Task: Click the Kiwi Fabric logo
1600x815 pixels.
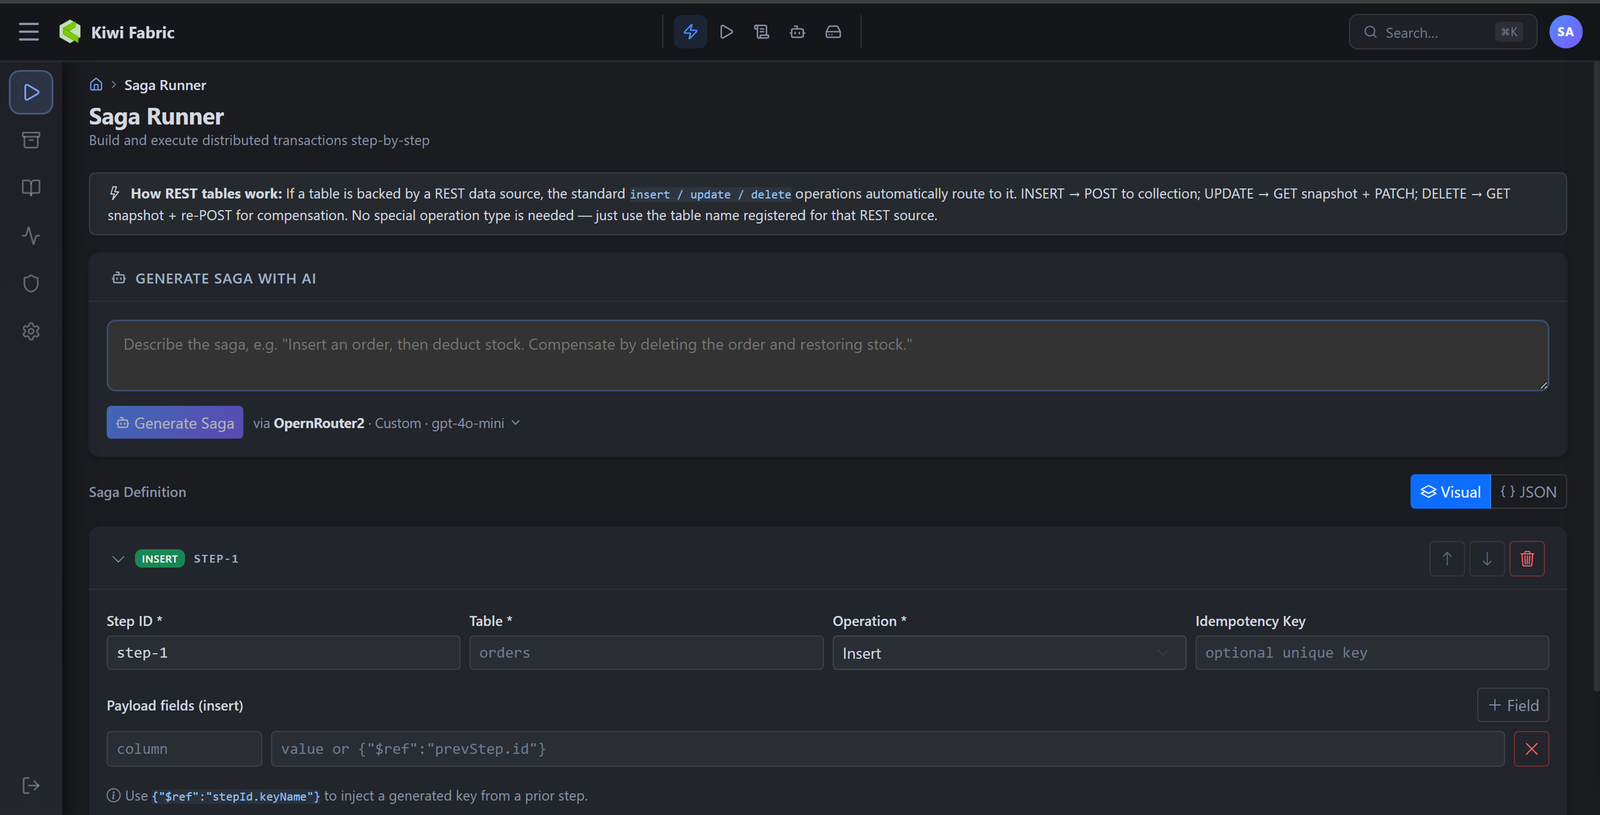Action: coord(70,32)
